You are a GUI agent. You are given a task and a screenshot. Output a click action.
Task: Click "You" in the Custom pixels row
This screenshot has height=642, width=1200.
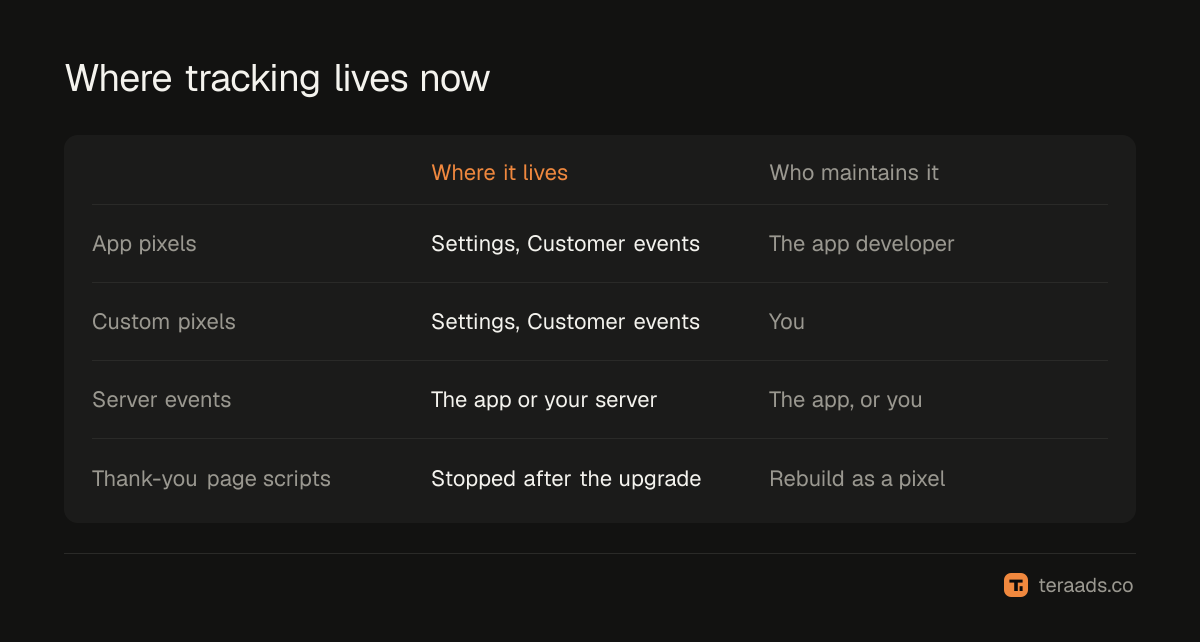(787, 322)
